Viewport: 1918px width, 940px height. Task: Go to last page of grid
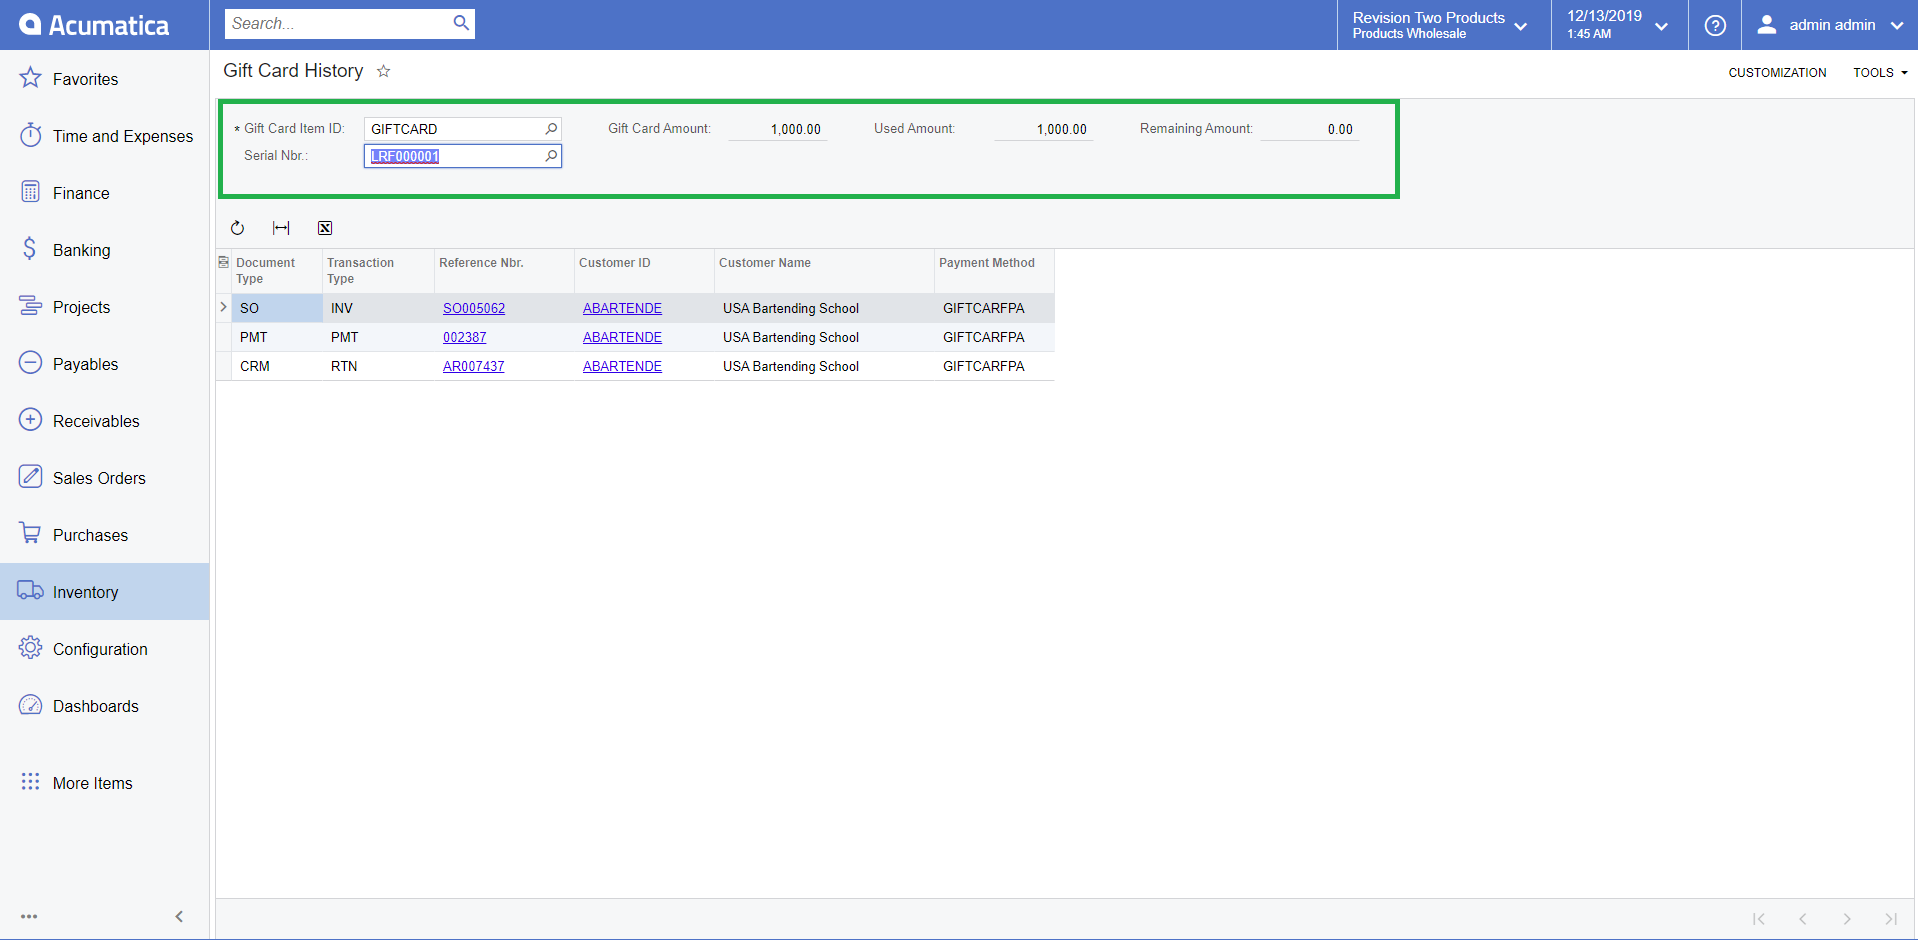click(x=1891, y=919)
